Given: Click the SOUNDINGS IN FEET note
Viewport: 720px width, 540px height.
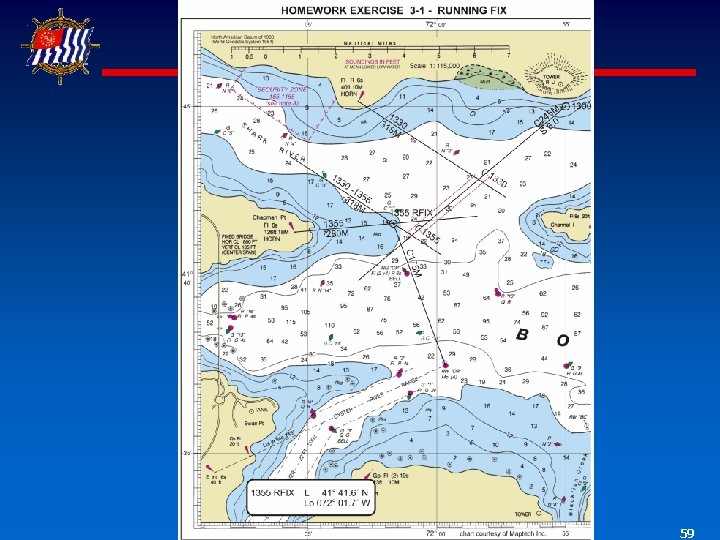Looking at the screenshot, I should 372,62.
